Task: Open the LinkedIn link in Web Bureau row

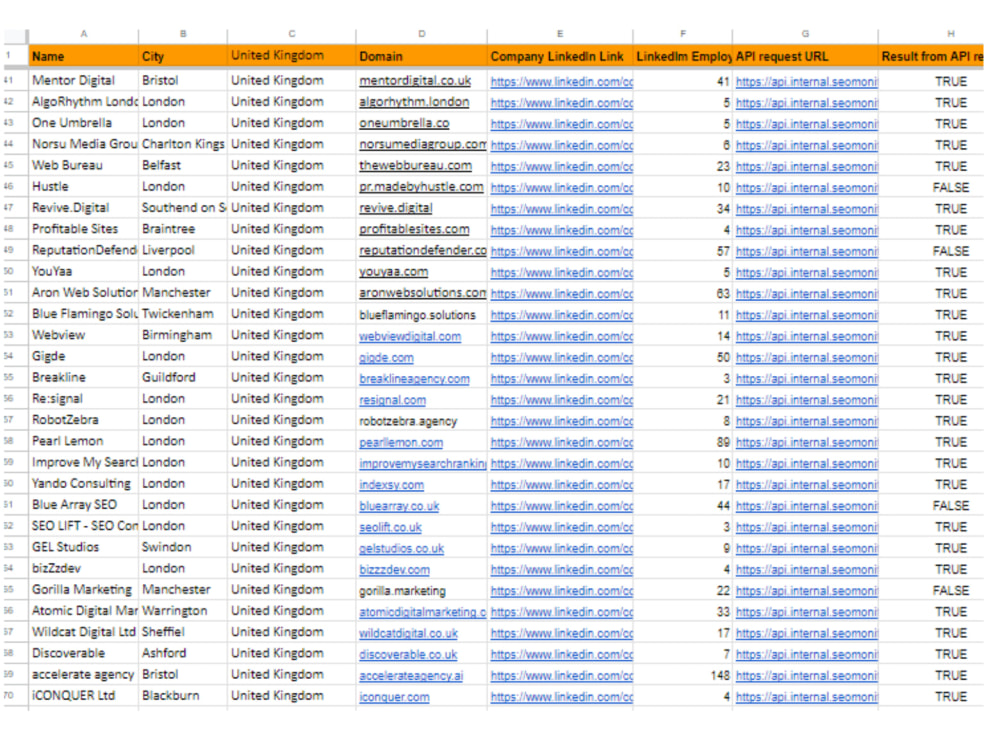Action: 561,166
